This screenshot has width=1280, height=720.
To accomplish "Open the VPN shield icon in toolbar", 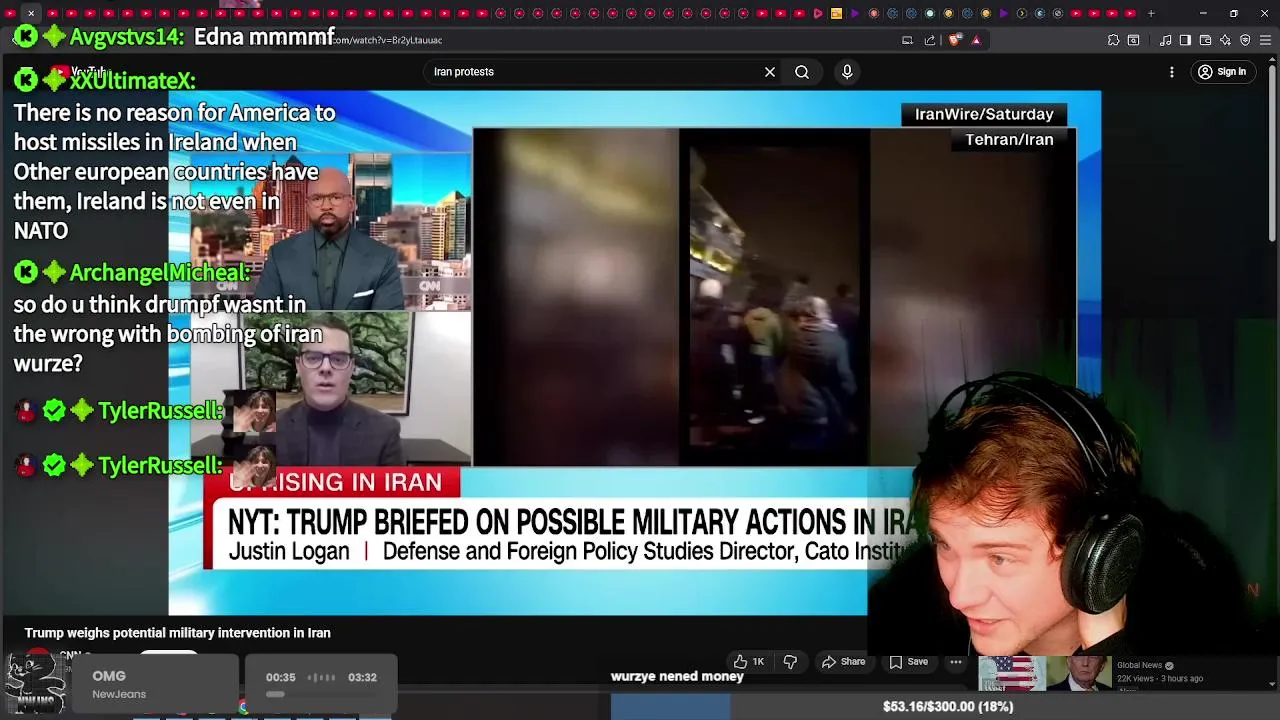I will pos(1245,40).
